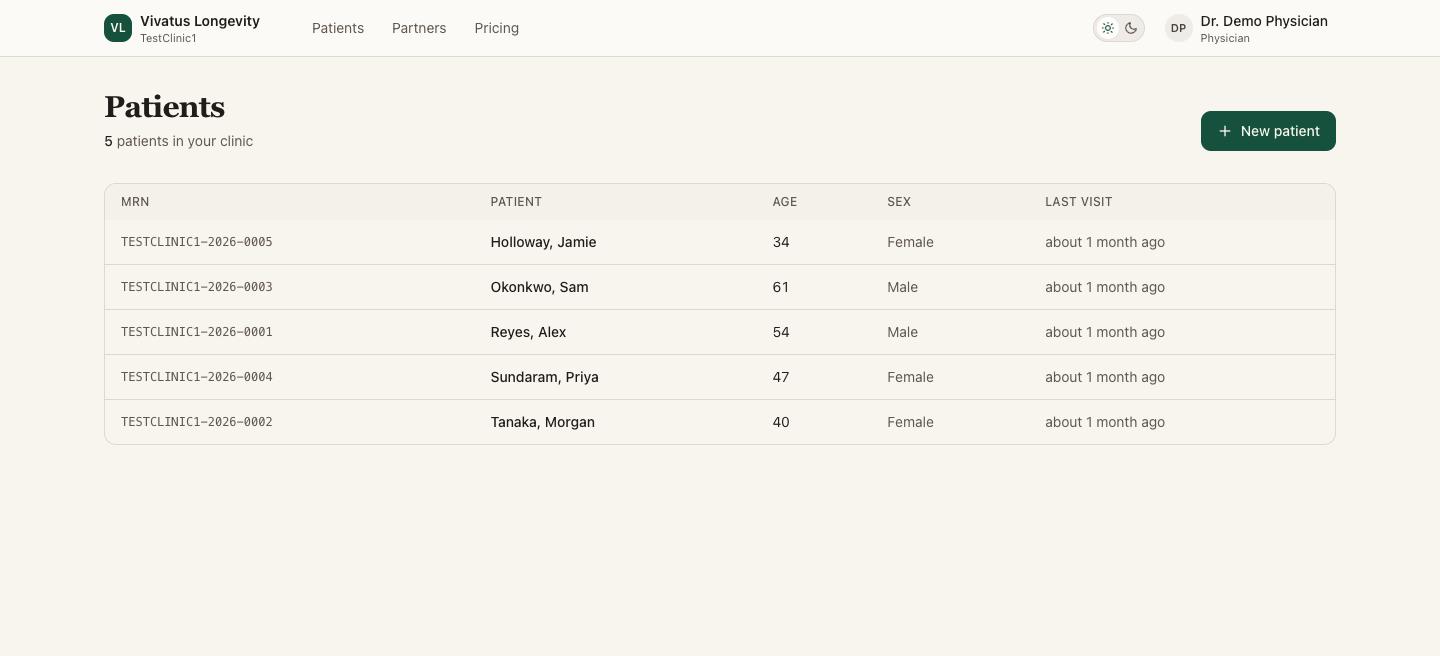Click the New patient button
This screenshot has height=656, width=1440.
point(1268,131)
